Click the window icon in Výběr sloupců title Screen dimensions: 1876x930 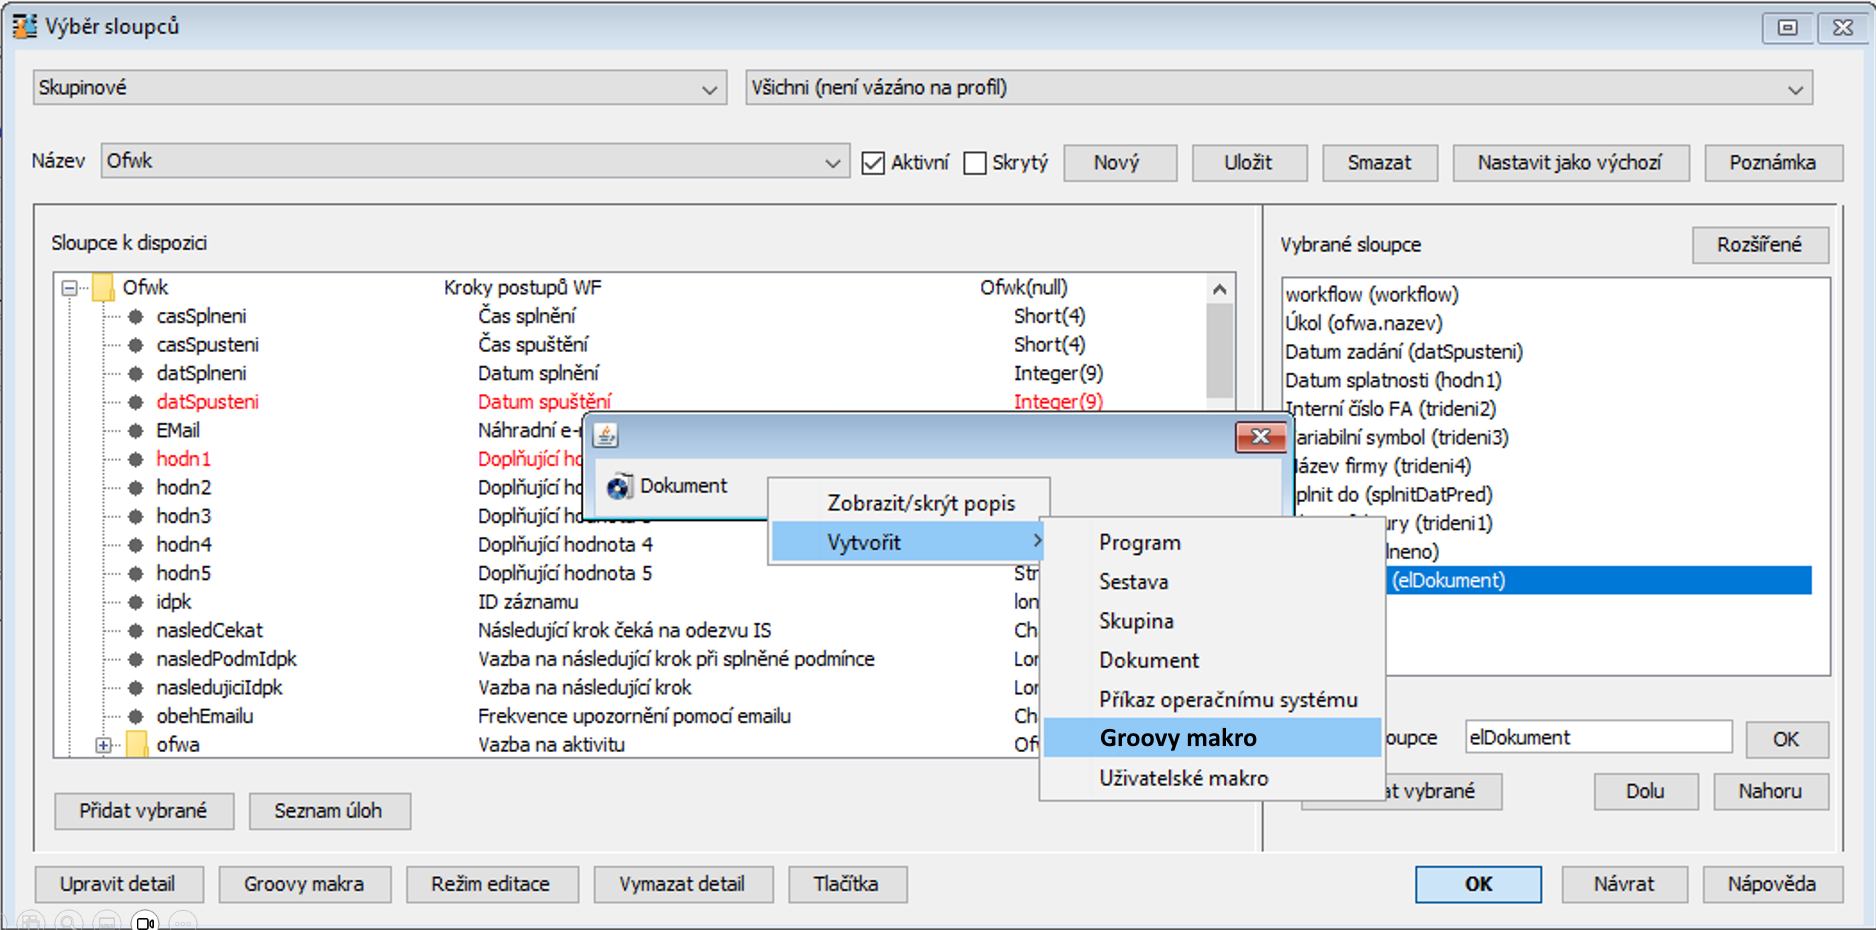[x=24, y=26]
